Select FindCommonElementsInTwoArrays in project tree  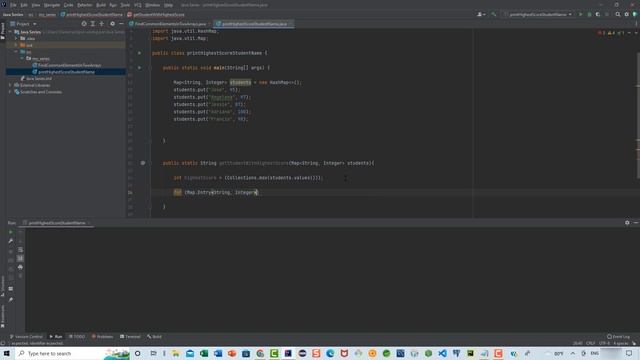(x=67, y=65)
